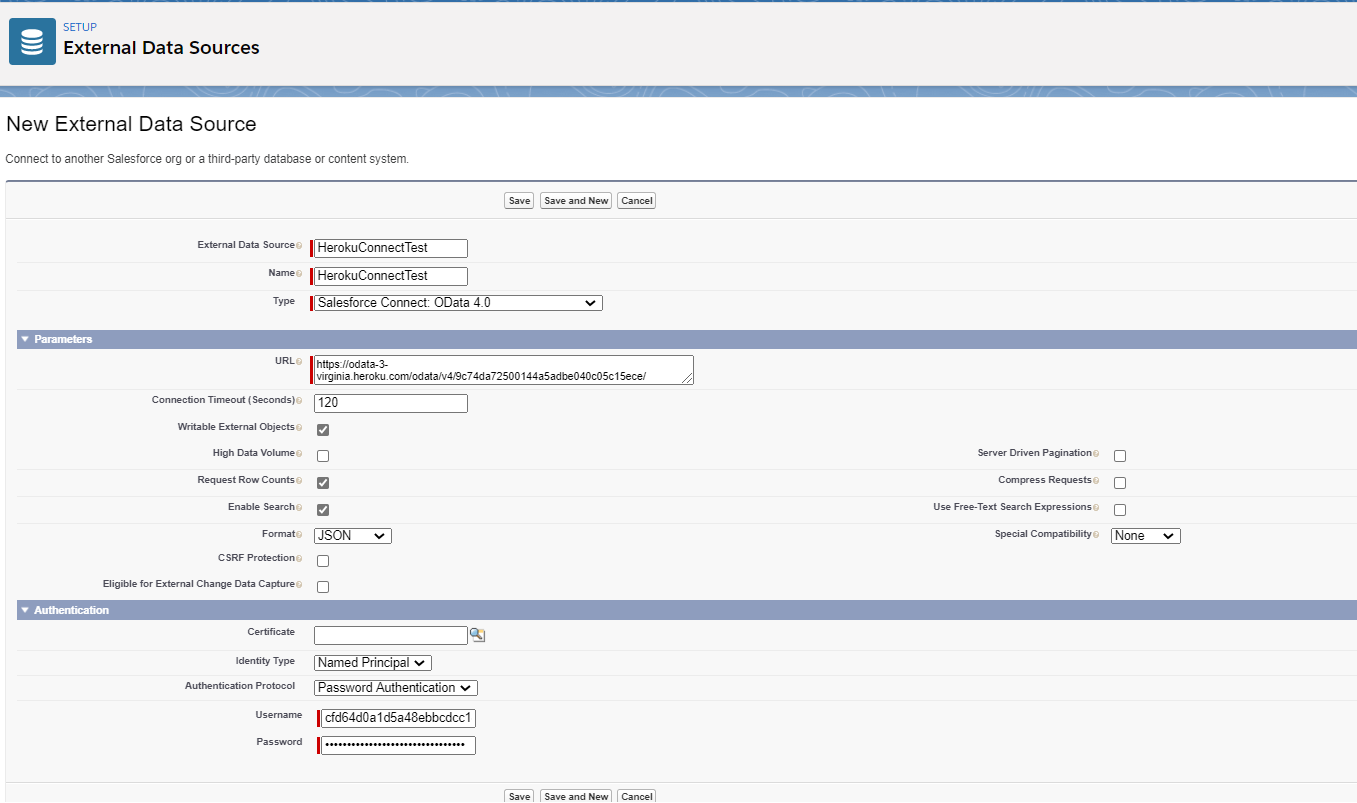Click help icon next to Server Driven Pagination
Viewport: 1357px width, 803px height.
click(x=1097, y=454)
